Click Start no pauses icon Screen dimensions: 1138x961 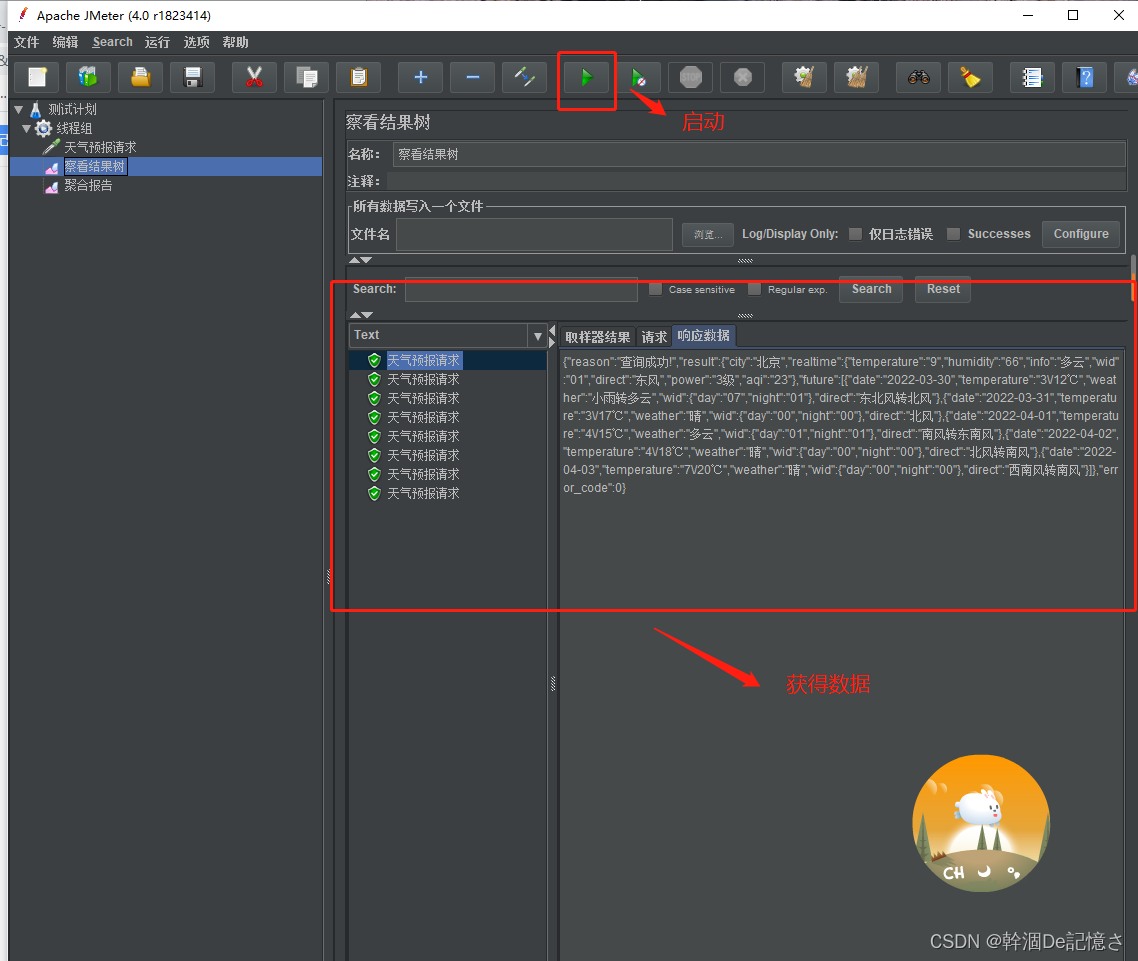pos(639,77)
